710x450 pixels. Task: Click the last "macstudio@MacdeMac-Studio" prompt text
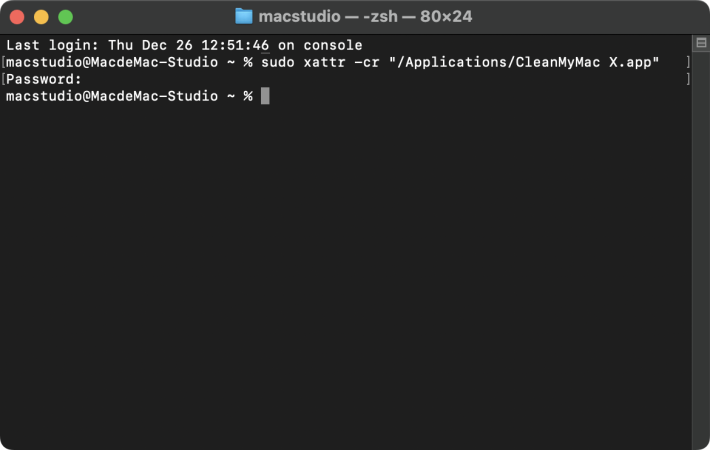coord(112,96)
